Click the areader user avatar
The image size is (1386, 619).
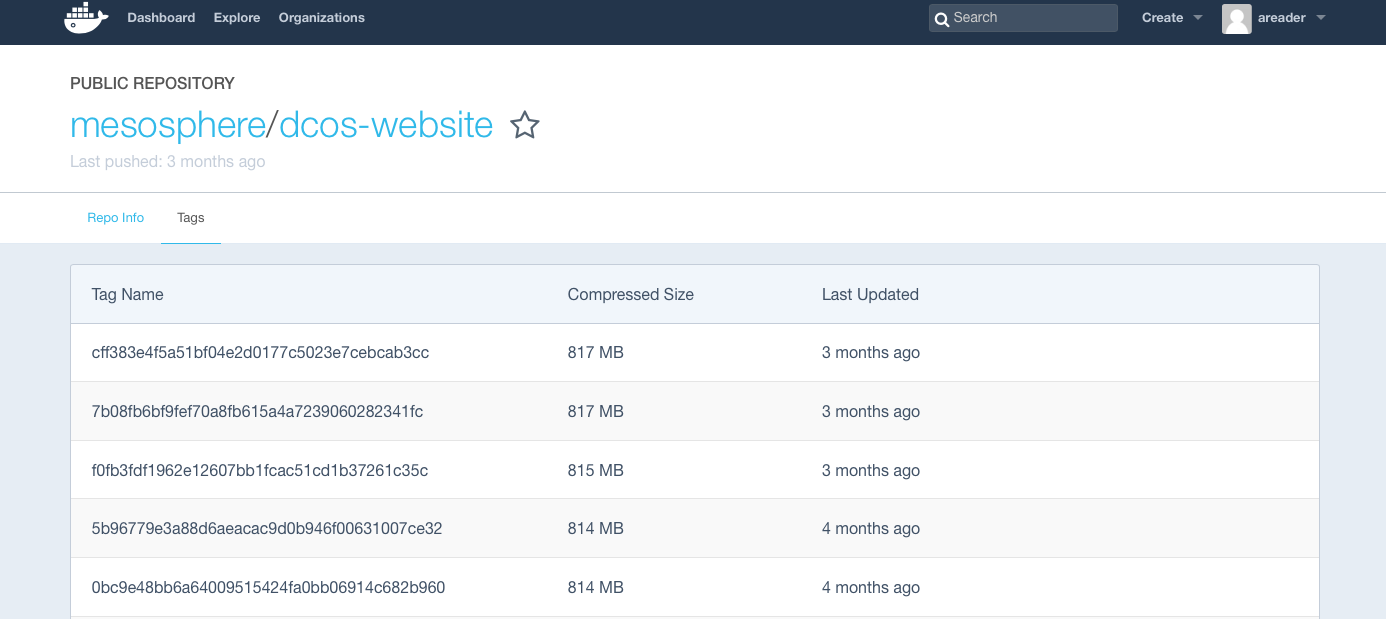[1237, 18]
